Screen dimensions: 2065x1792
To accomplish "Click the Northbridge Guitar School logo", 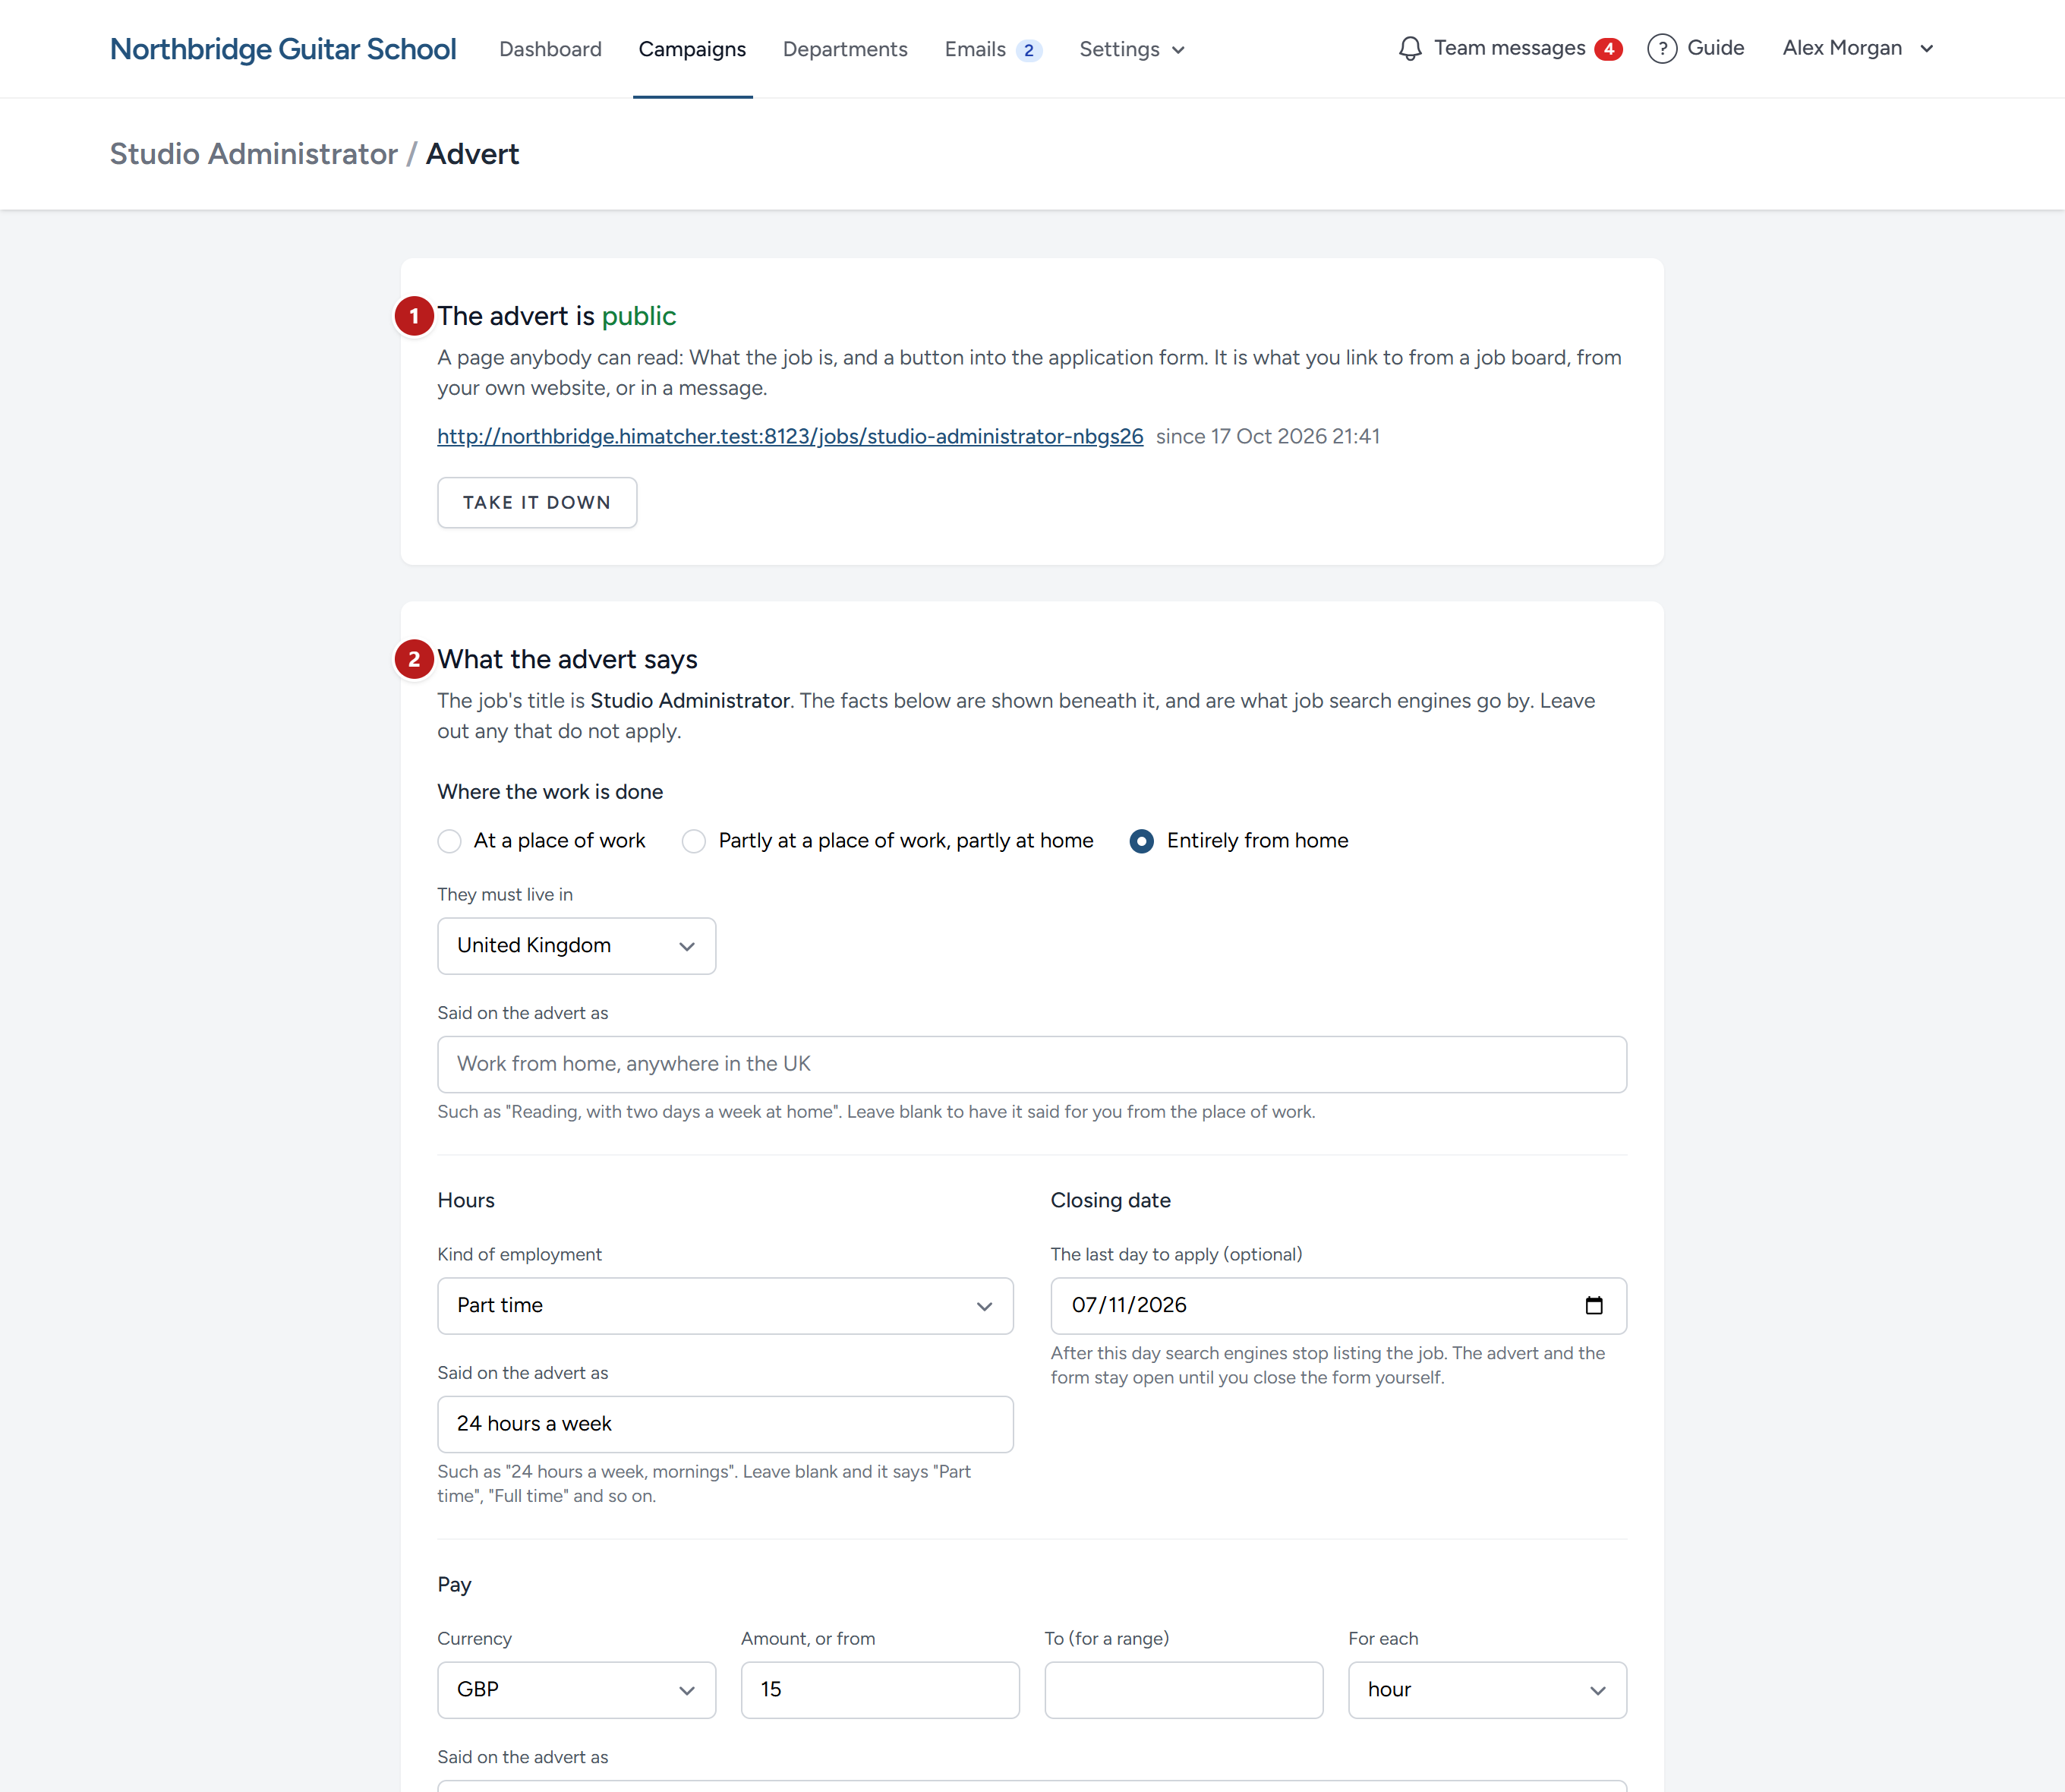I will point(283,49).
